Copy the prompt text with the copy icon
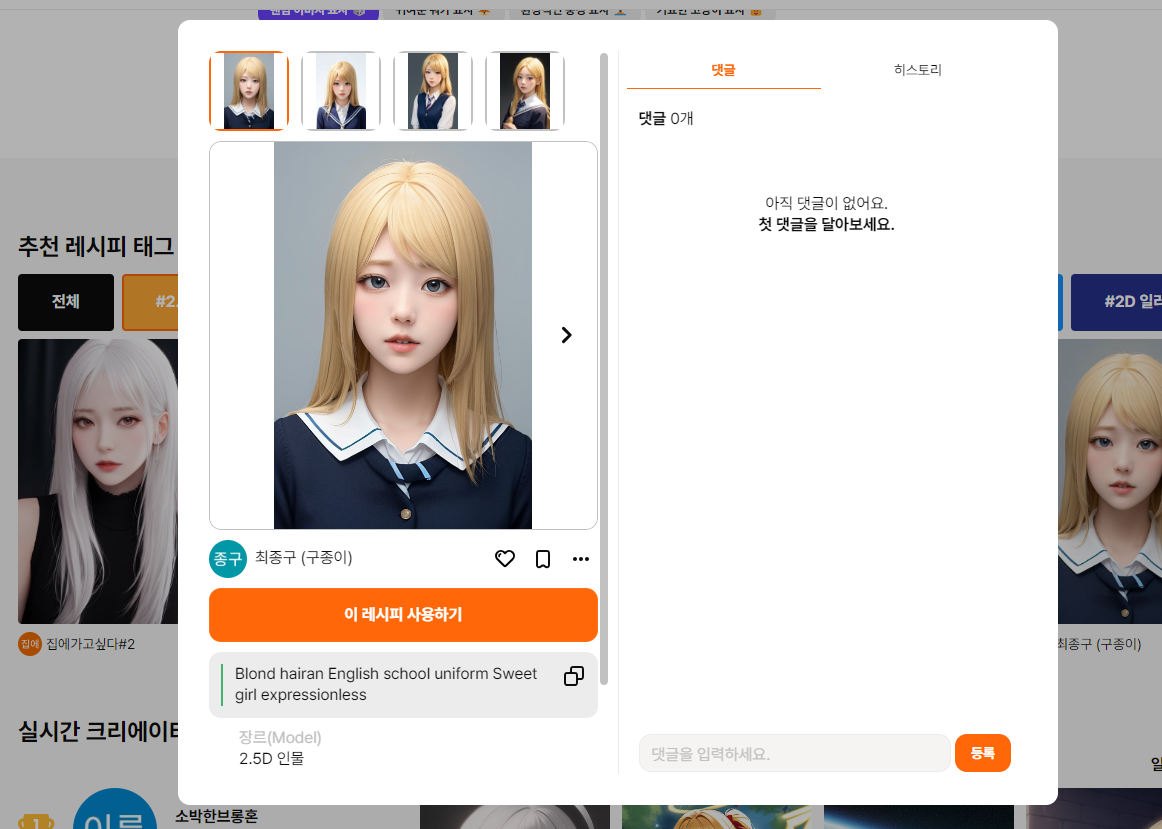 (x=574, y=676)
